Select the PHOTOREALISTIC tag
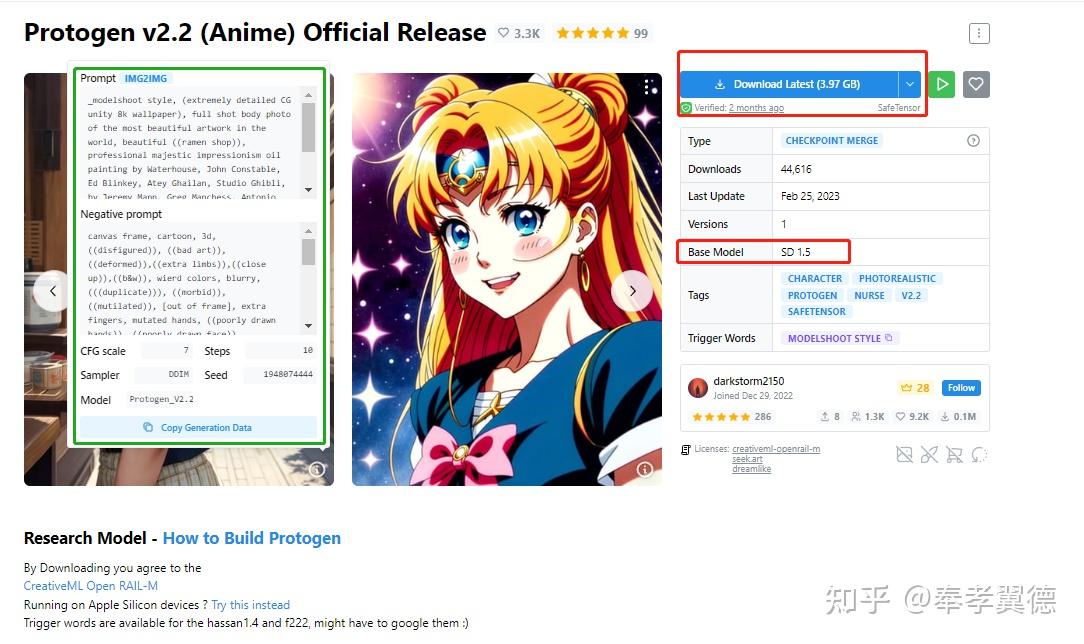This screenshot has height=644, width=1084. (897, 278)
